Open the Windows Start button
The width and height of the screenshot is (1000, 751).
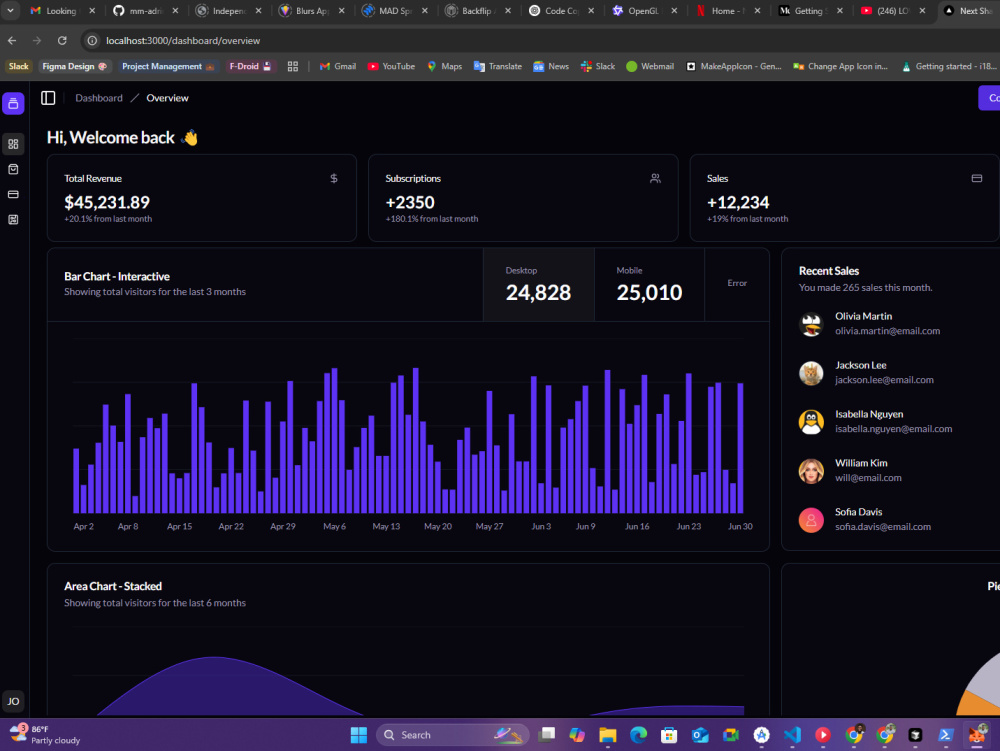[359, 735]
